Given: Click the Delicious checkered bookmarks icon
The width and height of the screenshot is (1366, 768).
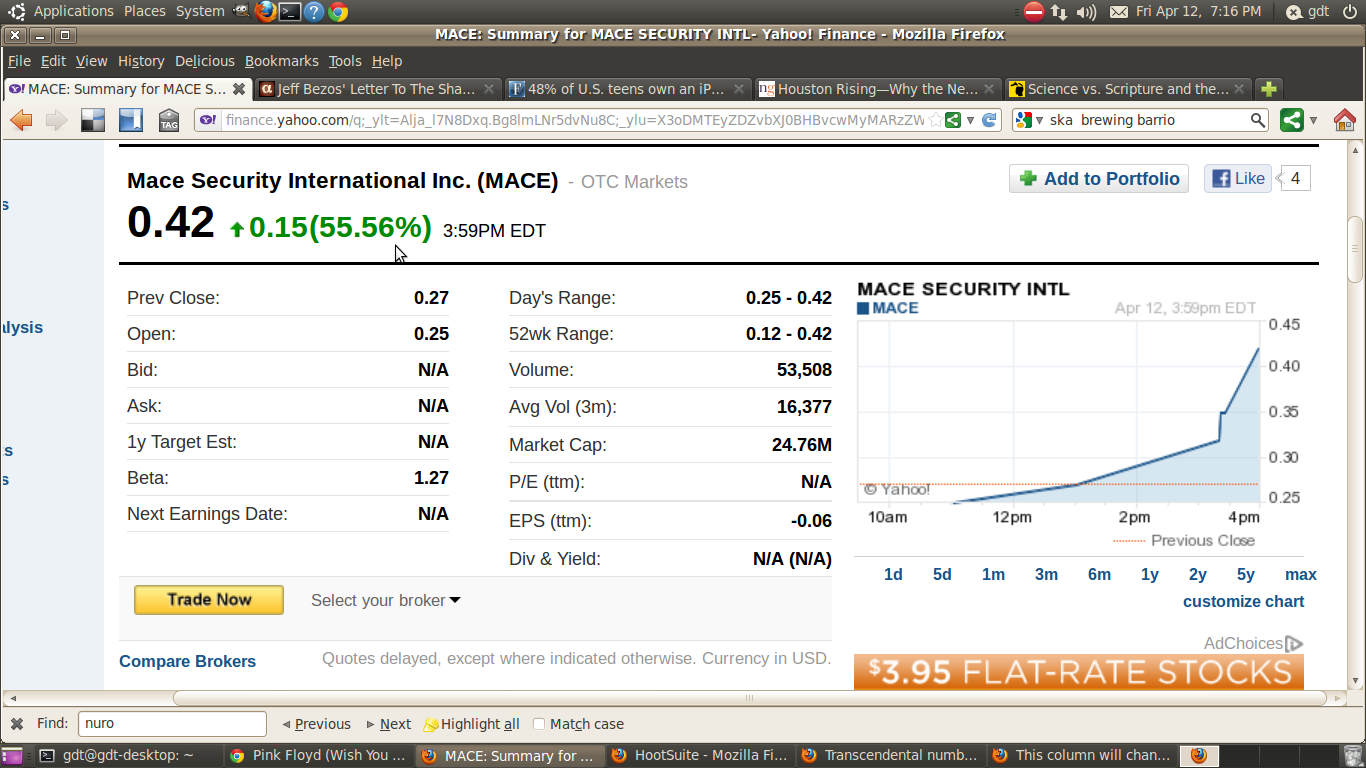Looking at the screenshot, I should click(x=93, y=121).
